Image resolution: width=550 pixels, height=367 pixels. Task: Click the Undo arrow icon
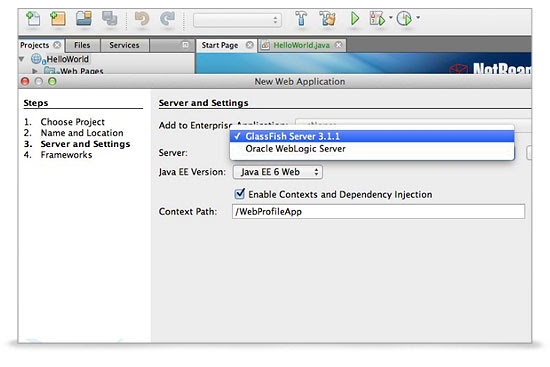point(142,19)
